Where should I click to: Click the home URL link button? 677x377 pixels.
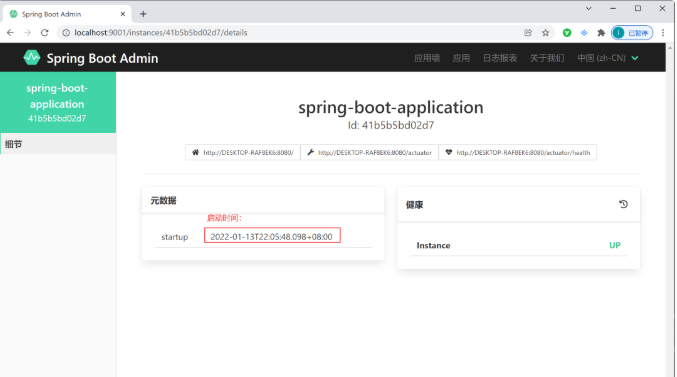[243, 152]
